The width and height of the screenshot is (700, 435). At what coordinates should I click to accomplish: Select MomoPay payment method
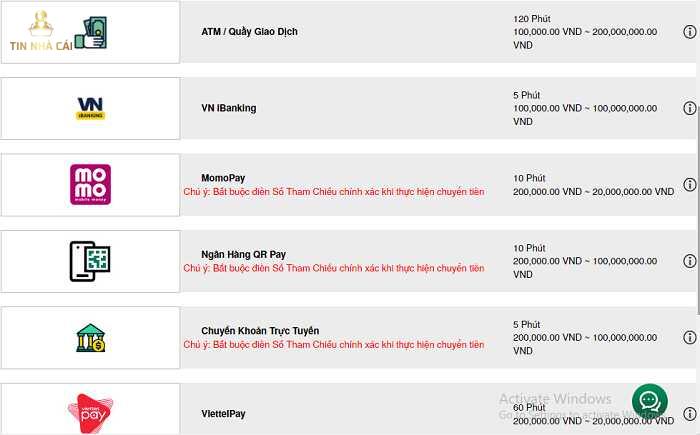225,178
